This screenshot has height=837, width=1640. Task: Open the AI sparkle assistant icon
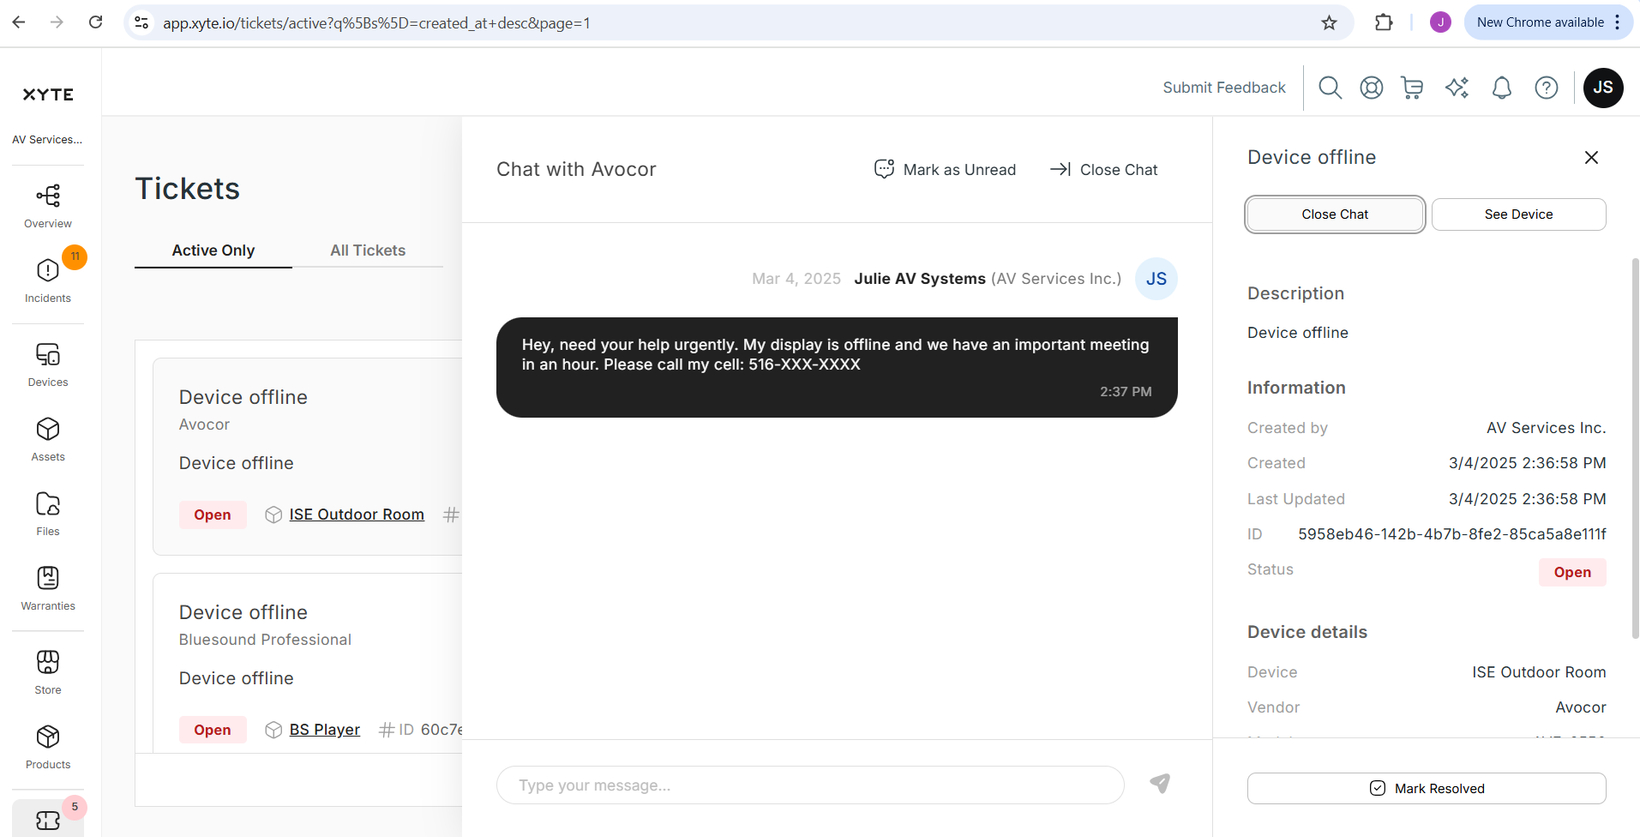click(x=1457, y=88)
